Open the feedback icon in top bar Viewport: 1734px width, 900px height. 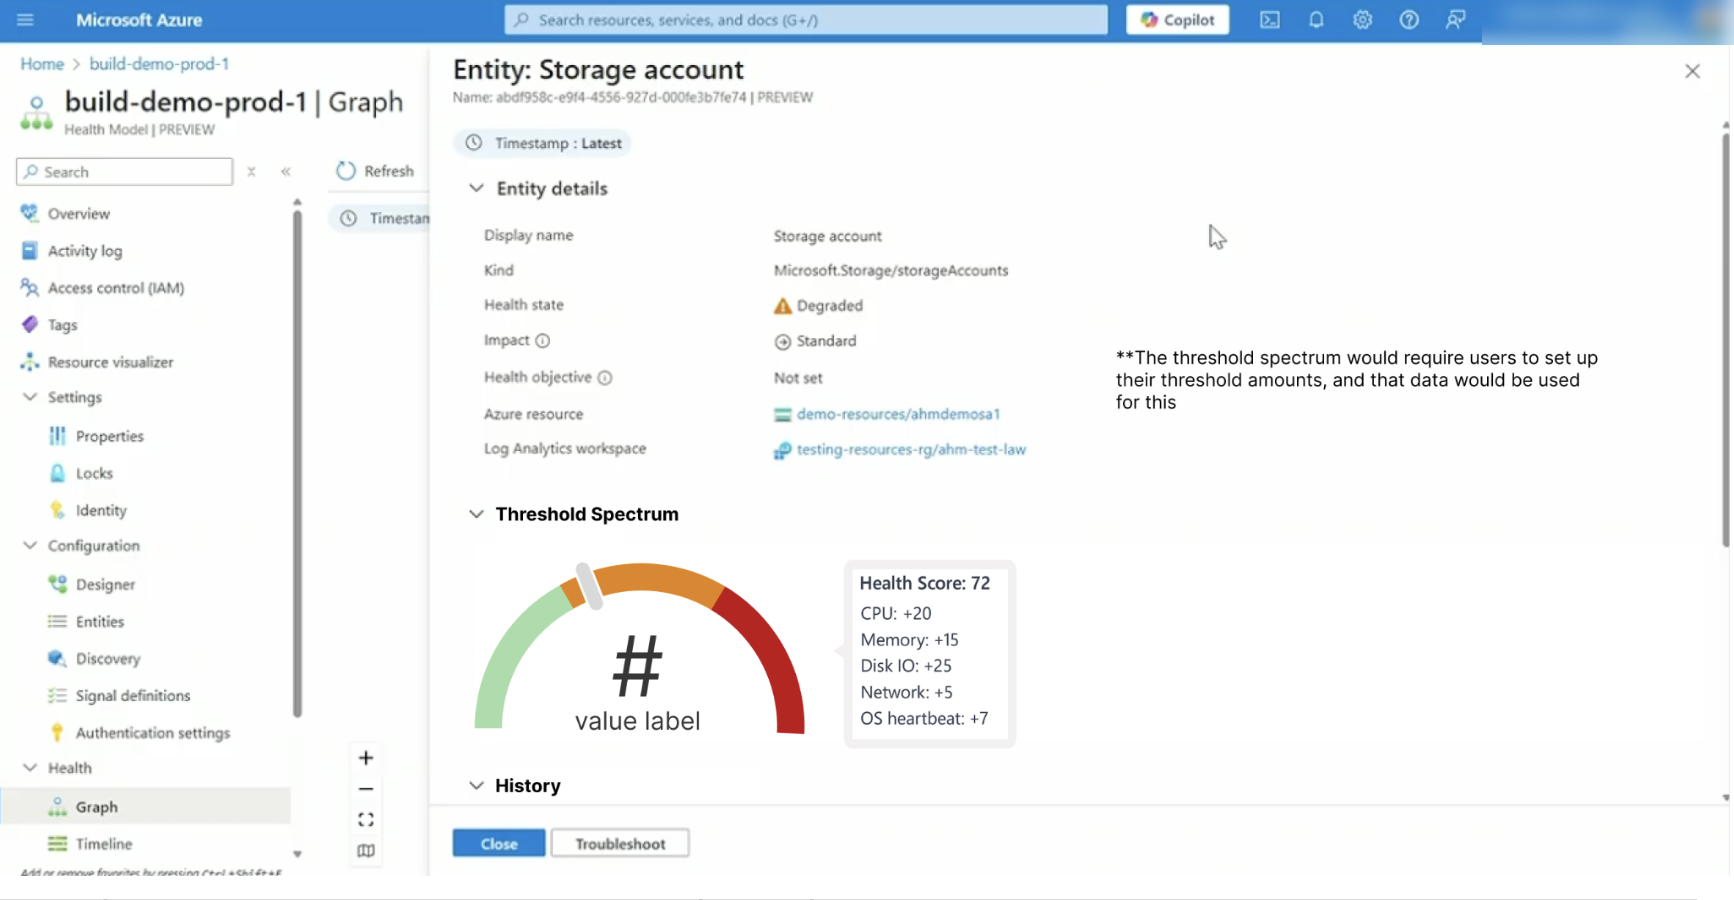pyautogui.click(x=1455, y=20)
